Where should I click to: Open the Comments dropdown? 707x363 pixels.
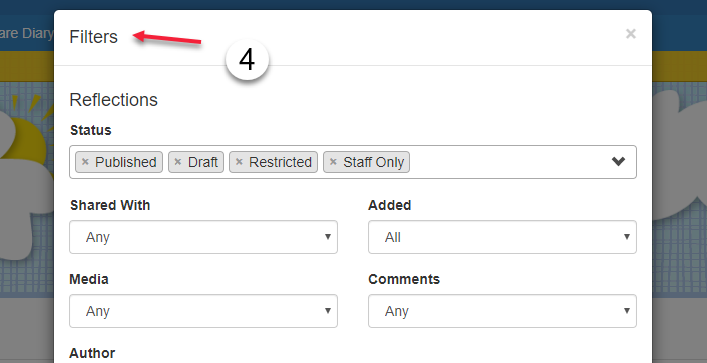(x=502, y=311)
